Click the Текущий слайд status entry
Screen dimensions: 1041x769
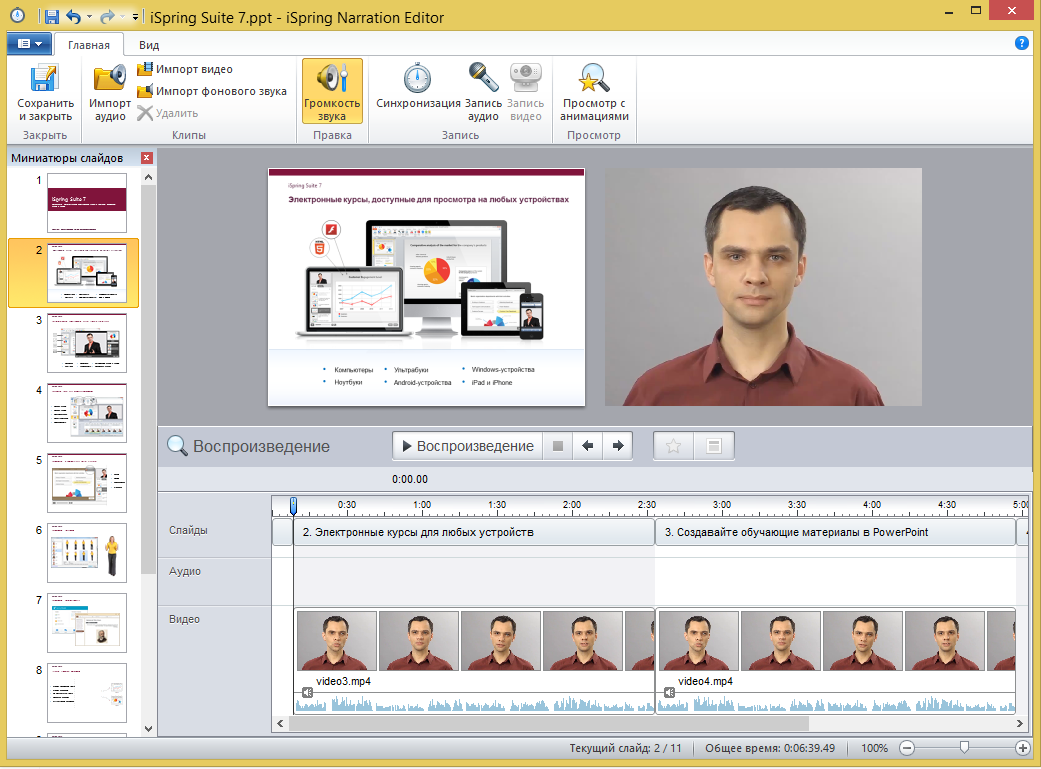pos(625,748)
